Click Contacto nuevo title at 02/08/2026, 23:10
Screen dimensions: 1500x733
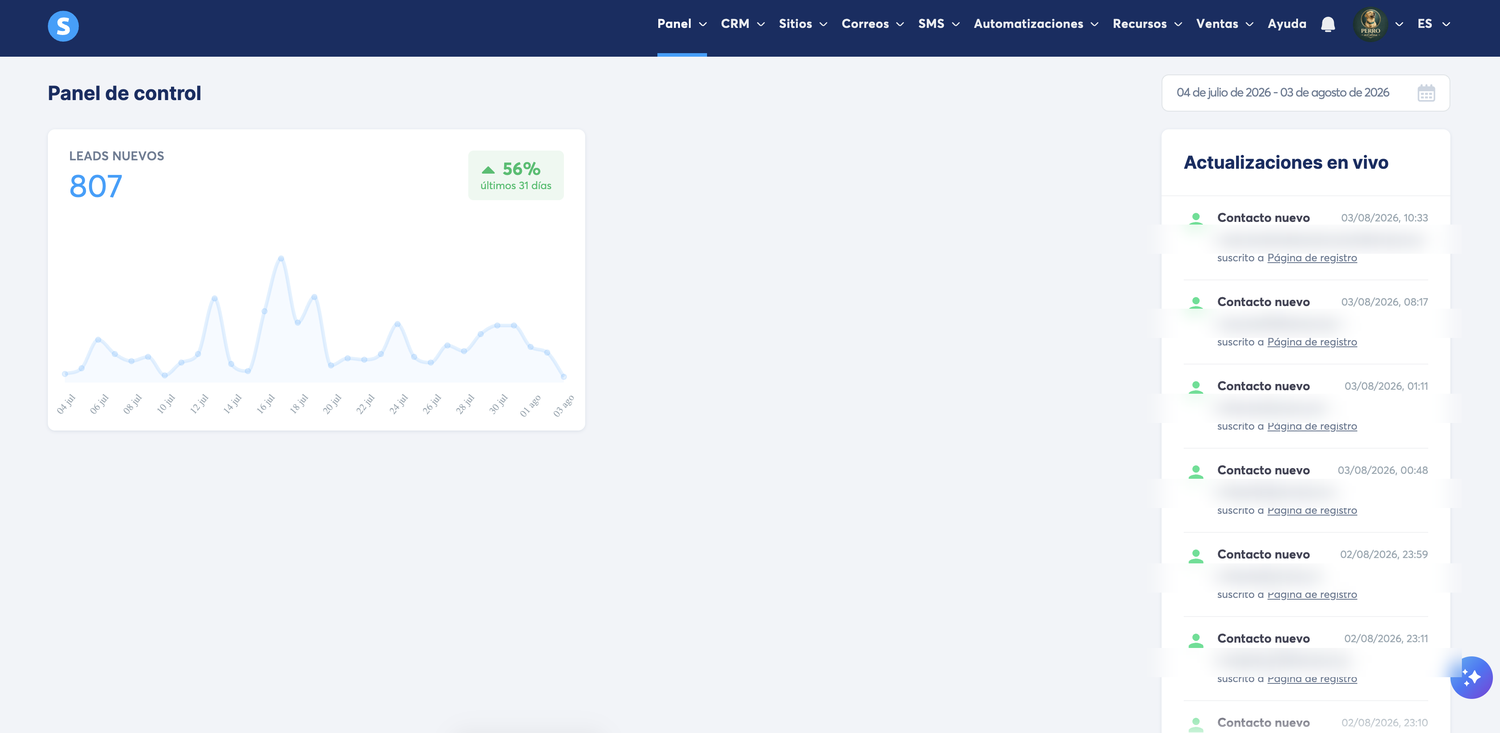tap(1263, 722)
